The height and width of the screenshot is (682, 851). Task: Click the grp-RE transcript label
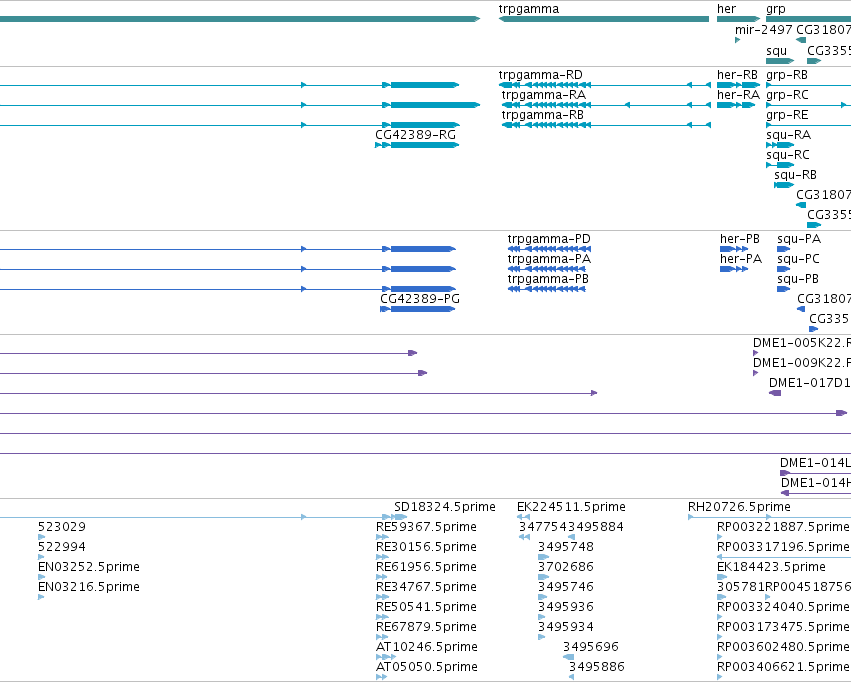(x=788, y=115)
